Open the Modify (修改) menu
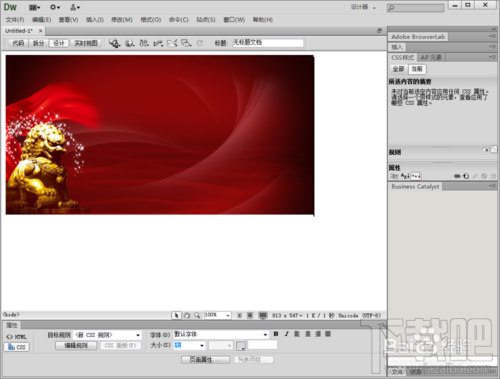The image size is (500, 379). (122, 20)
